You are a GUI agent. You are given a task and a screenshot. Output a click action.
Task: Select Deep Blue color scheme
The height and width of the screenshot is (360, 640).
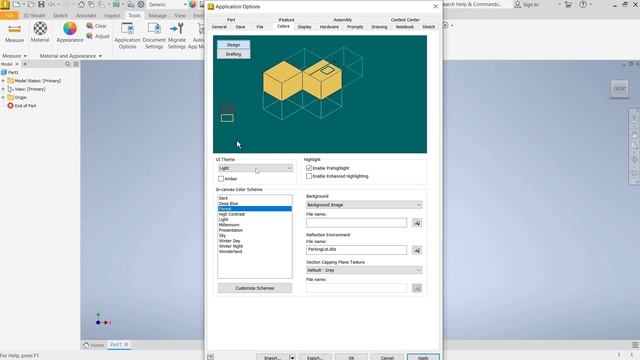(255, 203)
